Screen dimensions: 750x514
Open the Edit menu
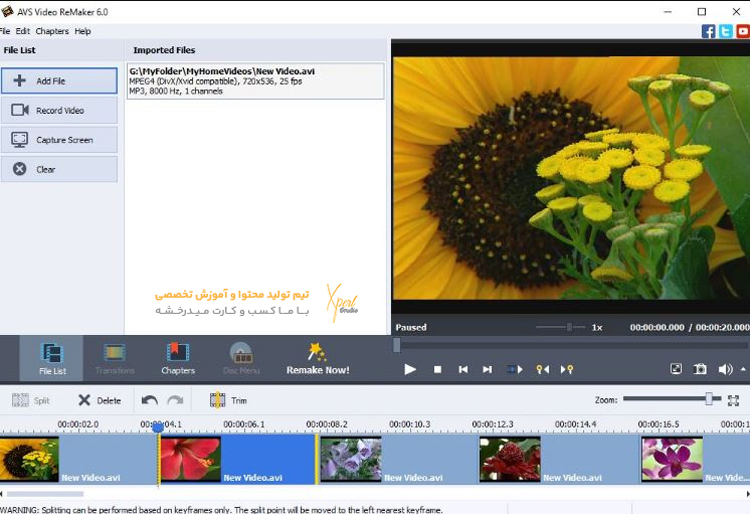click(22, 31)
